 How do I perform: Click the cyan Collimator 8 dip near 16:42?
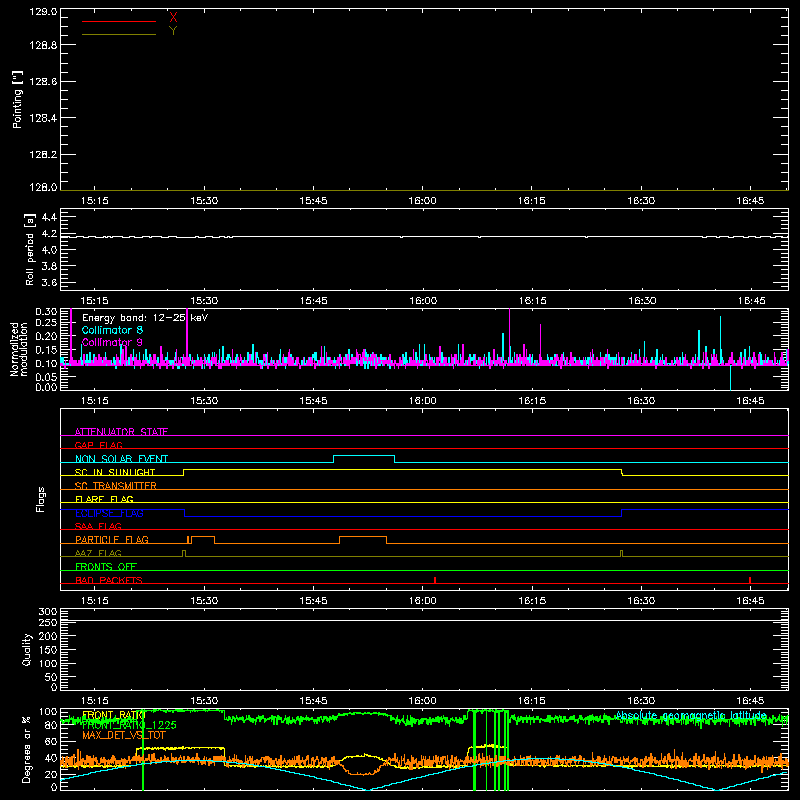pyautogui.click(x=730, y=377)
